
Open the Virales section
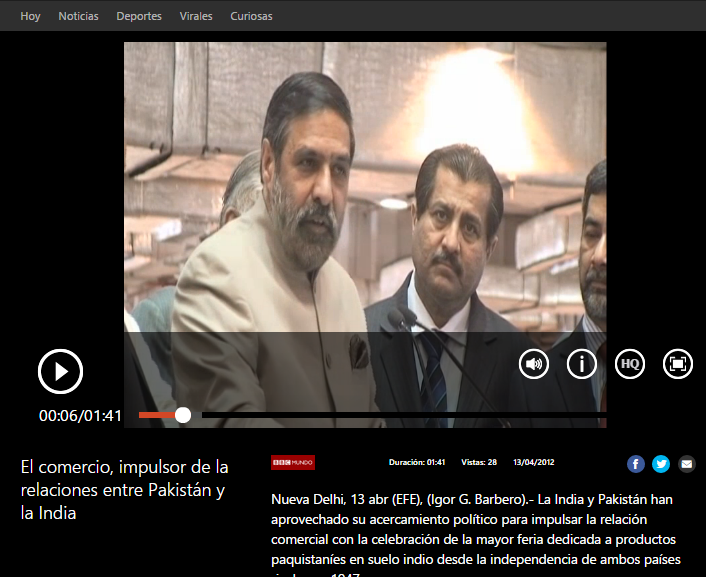coord(196,16)
